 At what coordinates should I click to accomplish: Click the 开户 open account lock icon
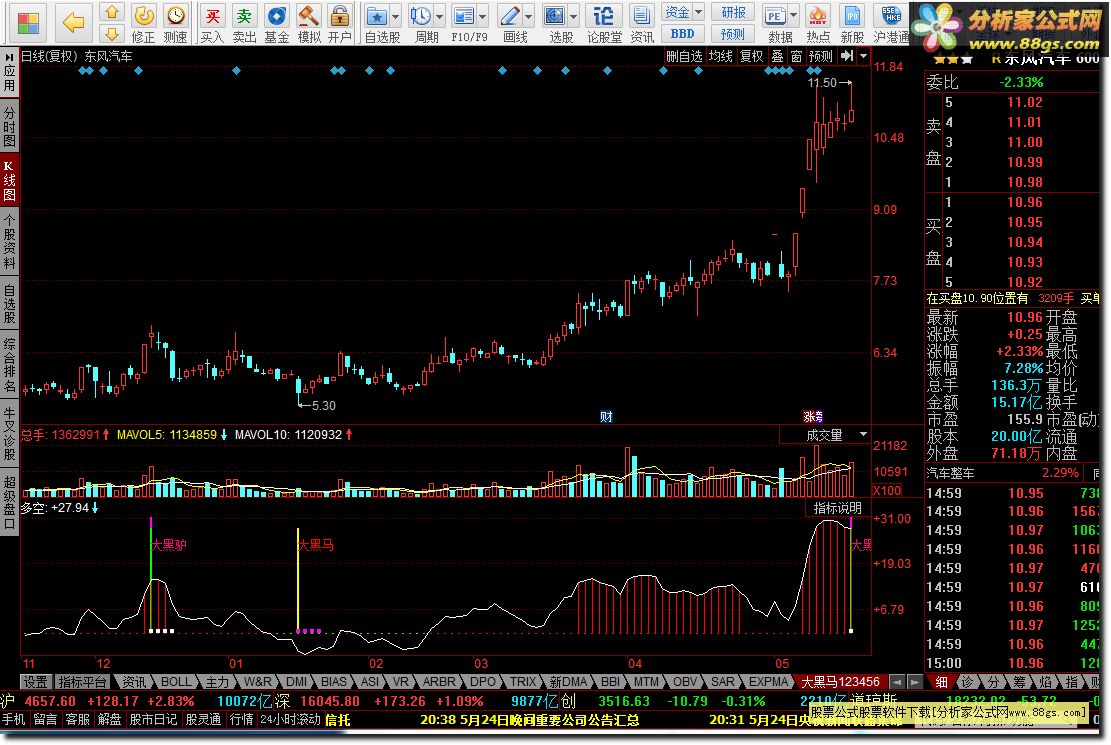point(340,23)
